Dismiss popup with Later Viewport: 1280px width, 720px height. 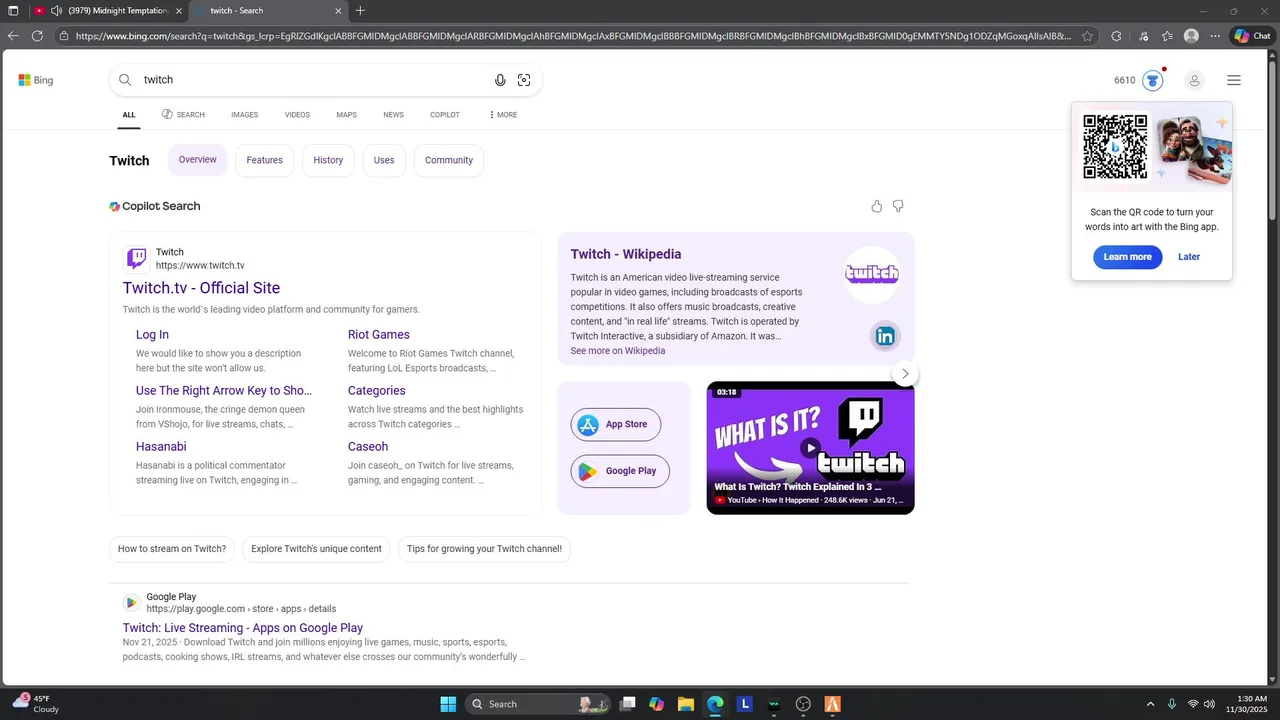[1189, 257]
